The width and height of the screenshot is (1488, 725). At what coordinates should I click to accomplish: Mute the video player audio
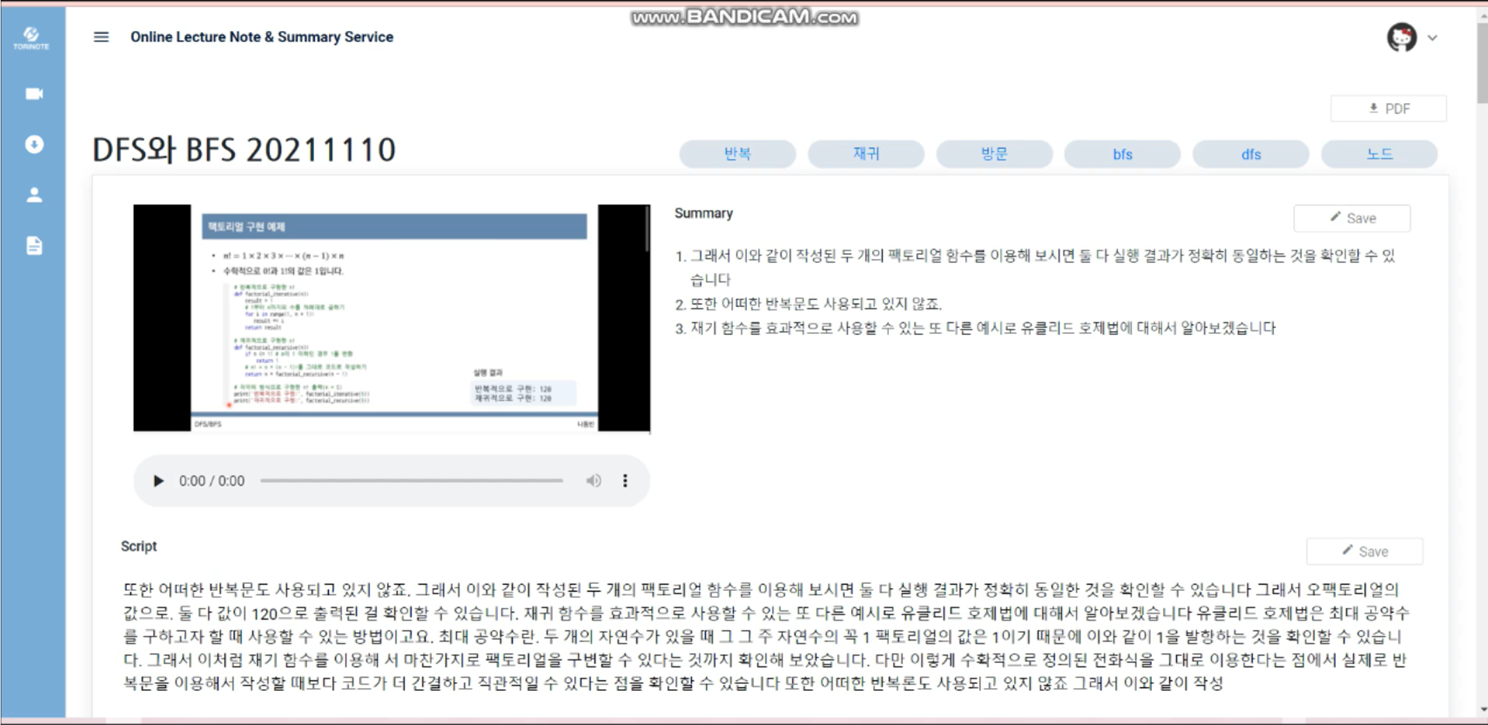[x=593, y=481]
